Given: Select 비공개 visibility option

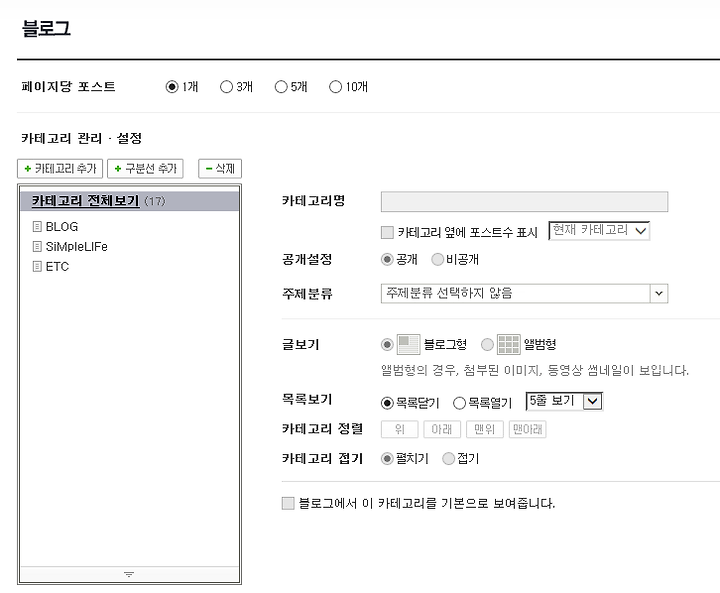Looking at the screenshot, I should click(438, 260).
